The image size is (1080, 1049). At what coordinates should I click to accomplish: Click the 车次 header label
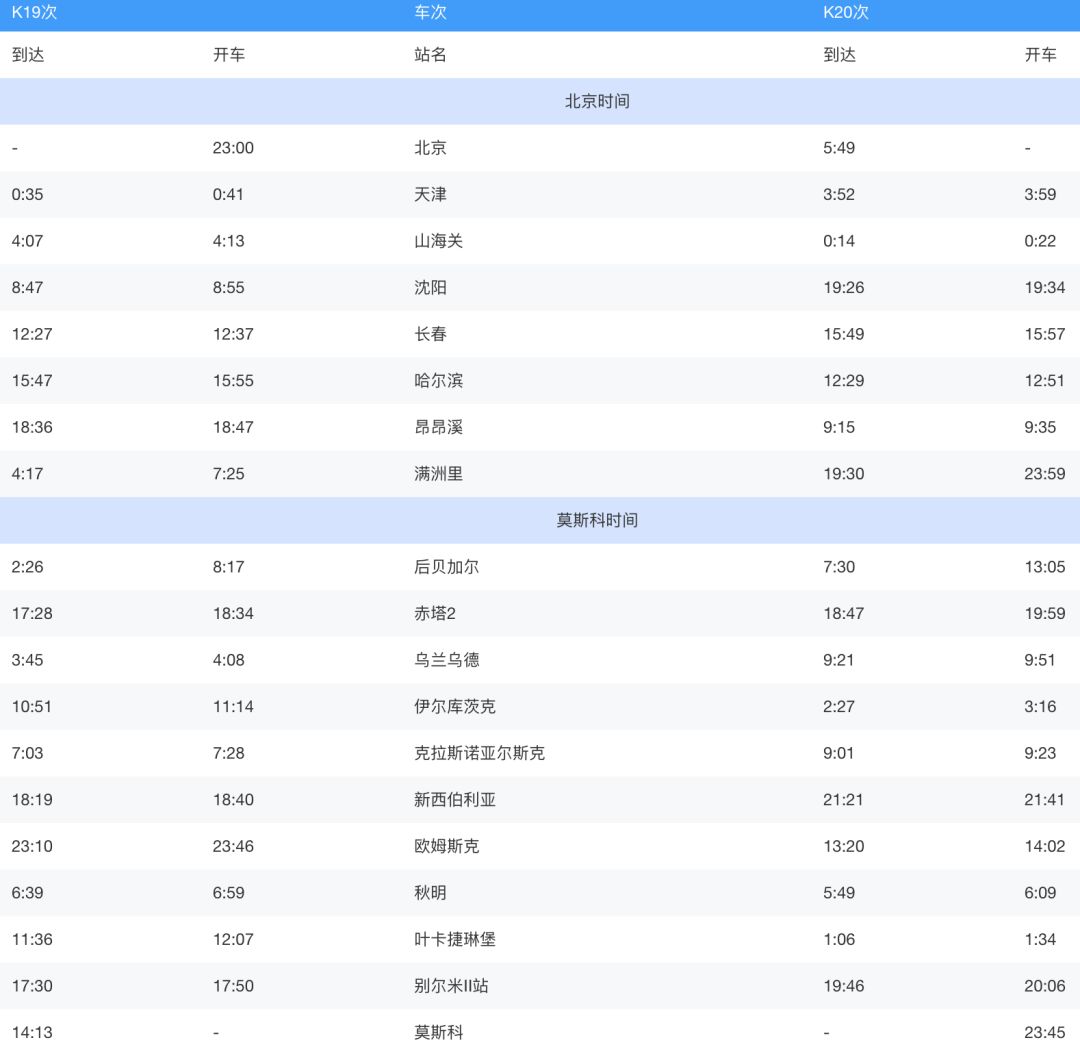[x=430, y=13]
